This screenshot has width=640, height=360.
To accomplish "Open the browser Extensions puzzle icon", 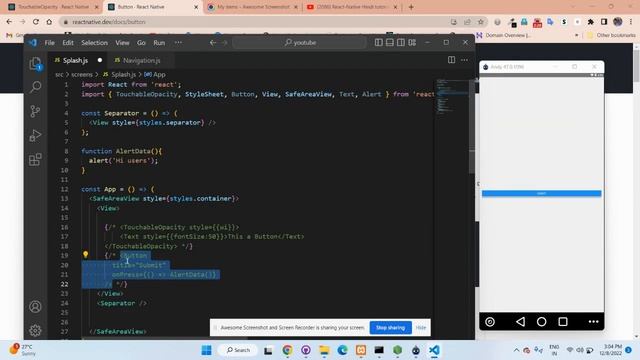I will pyautogui.click(x=591, y=22).
